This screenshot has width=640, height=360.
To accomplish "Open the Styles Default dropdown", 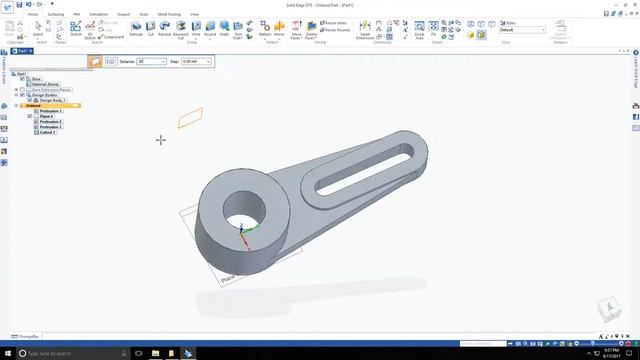I will pos(543,30).
